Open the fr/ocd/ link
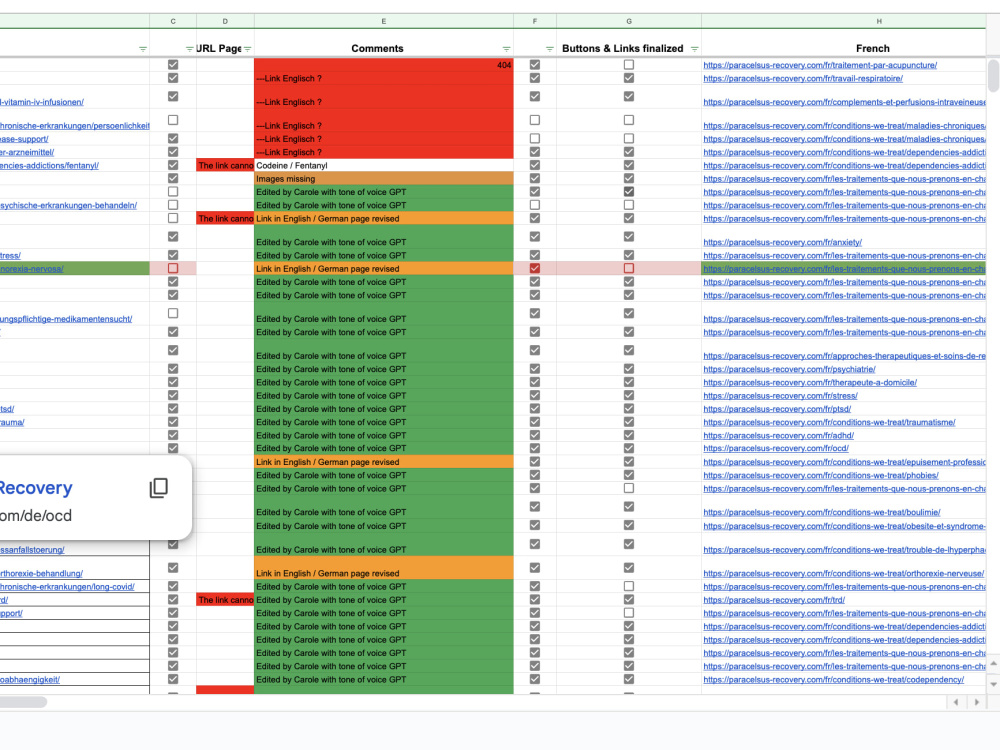Viewport: 1000px width, 750px height. click(776, 448)
